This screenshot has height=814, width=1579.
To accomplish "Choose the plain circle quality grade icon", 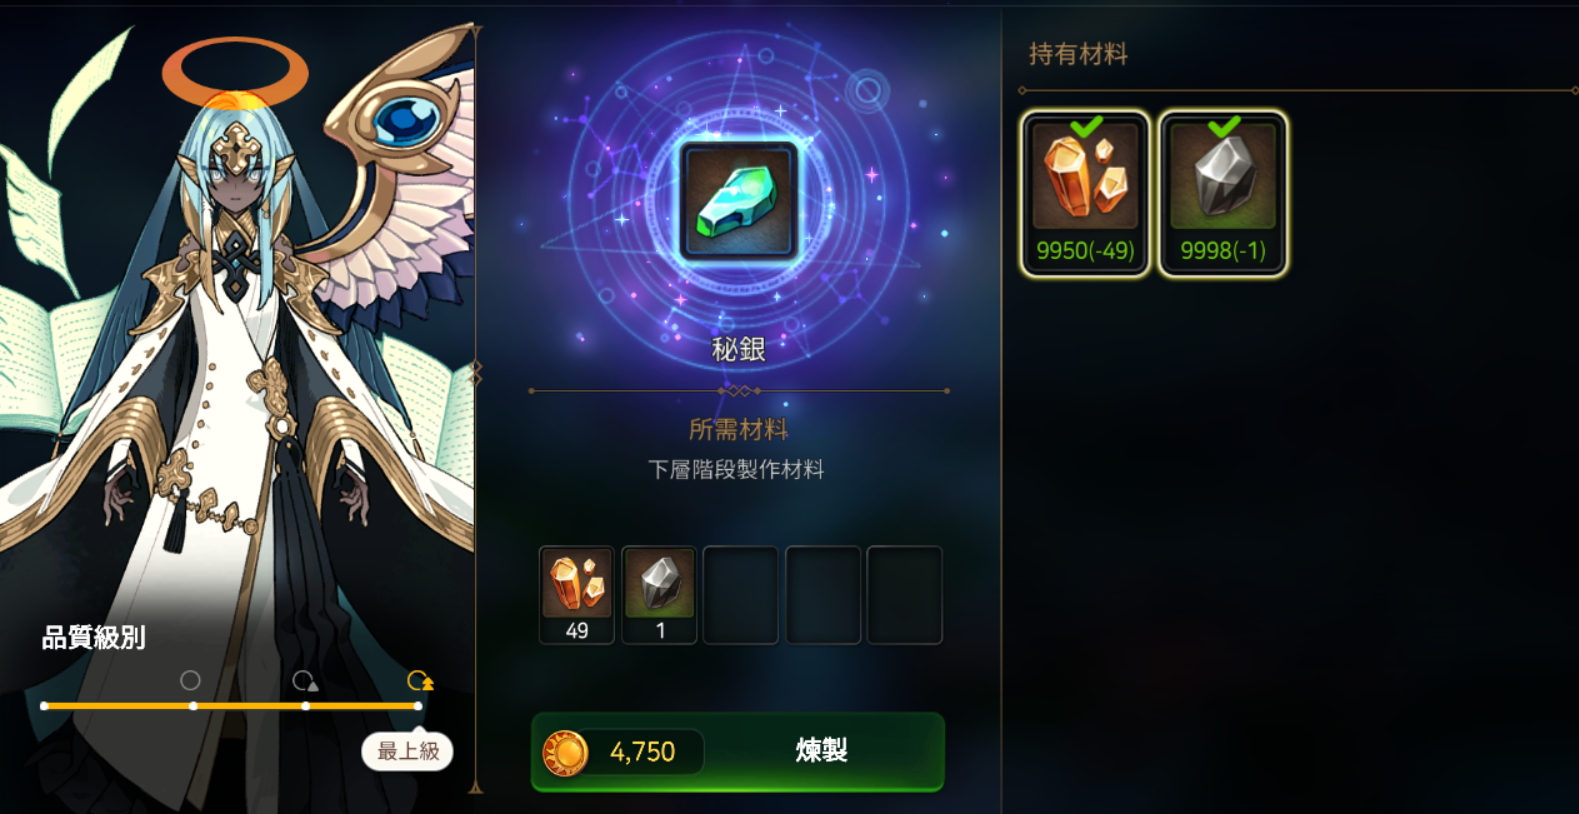I will click(190, 681).
